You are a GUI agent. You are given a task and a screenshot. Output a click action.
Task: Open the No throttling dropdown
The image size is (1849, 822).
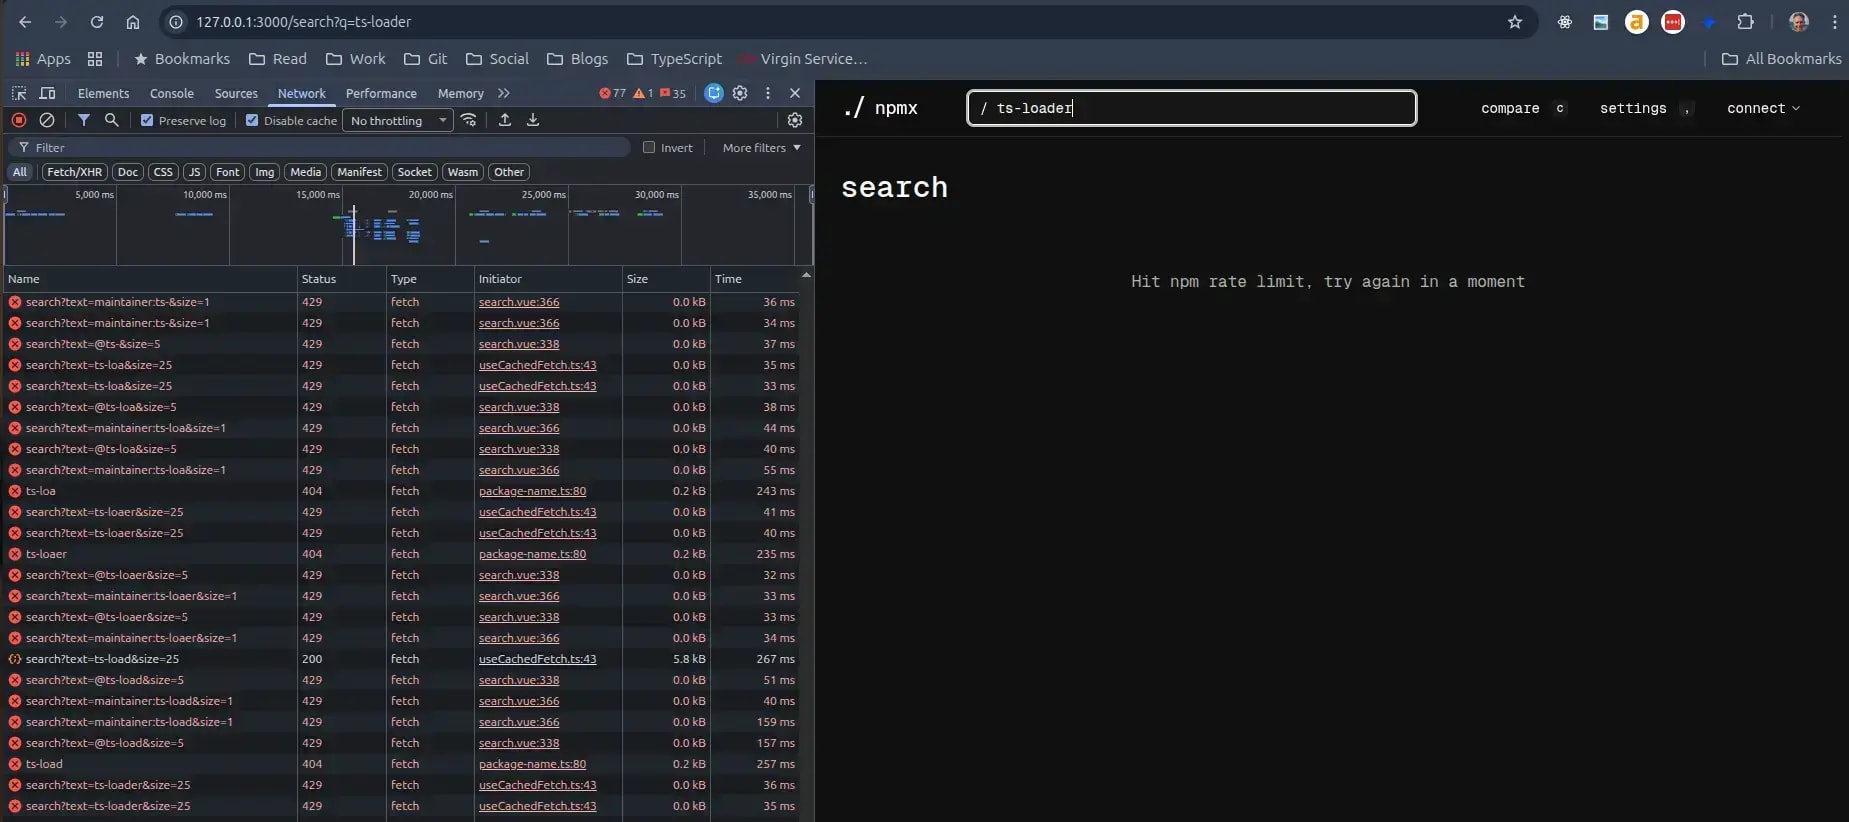(x=398, y=120)
